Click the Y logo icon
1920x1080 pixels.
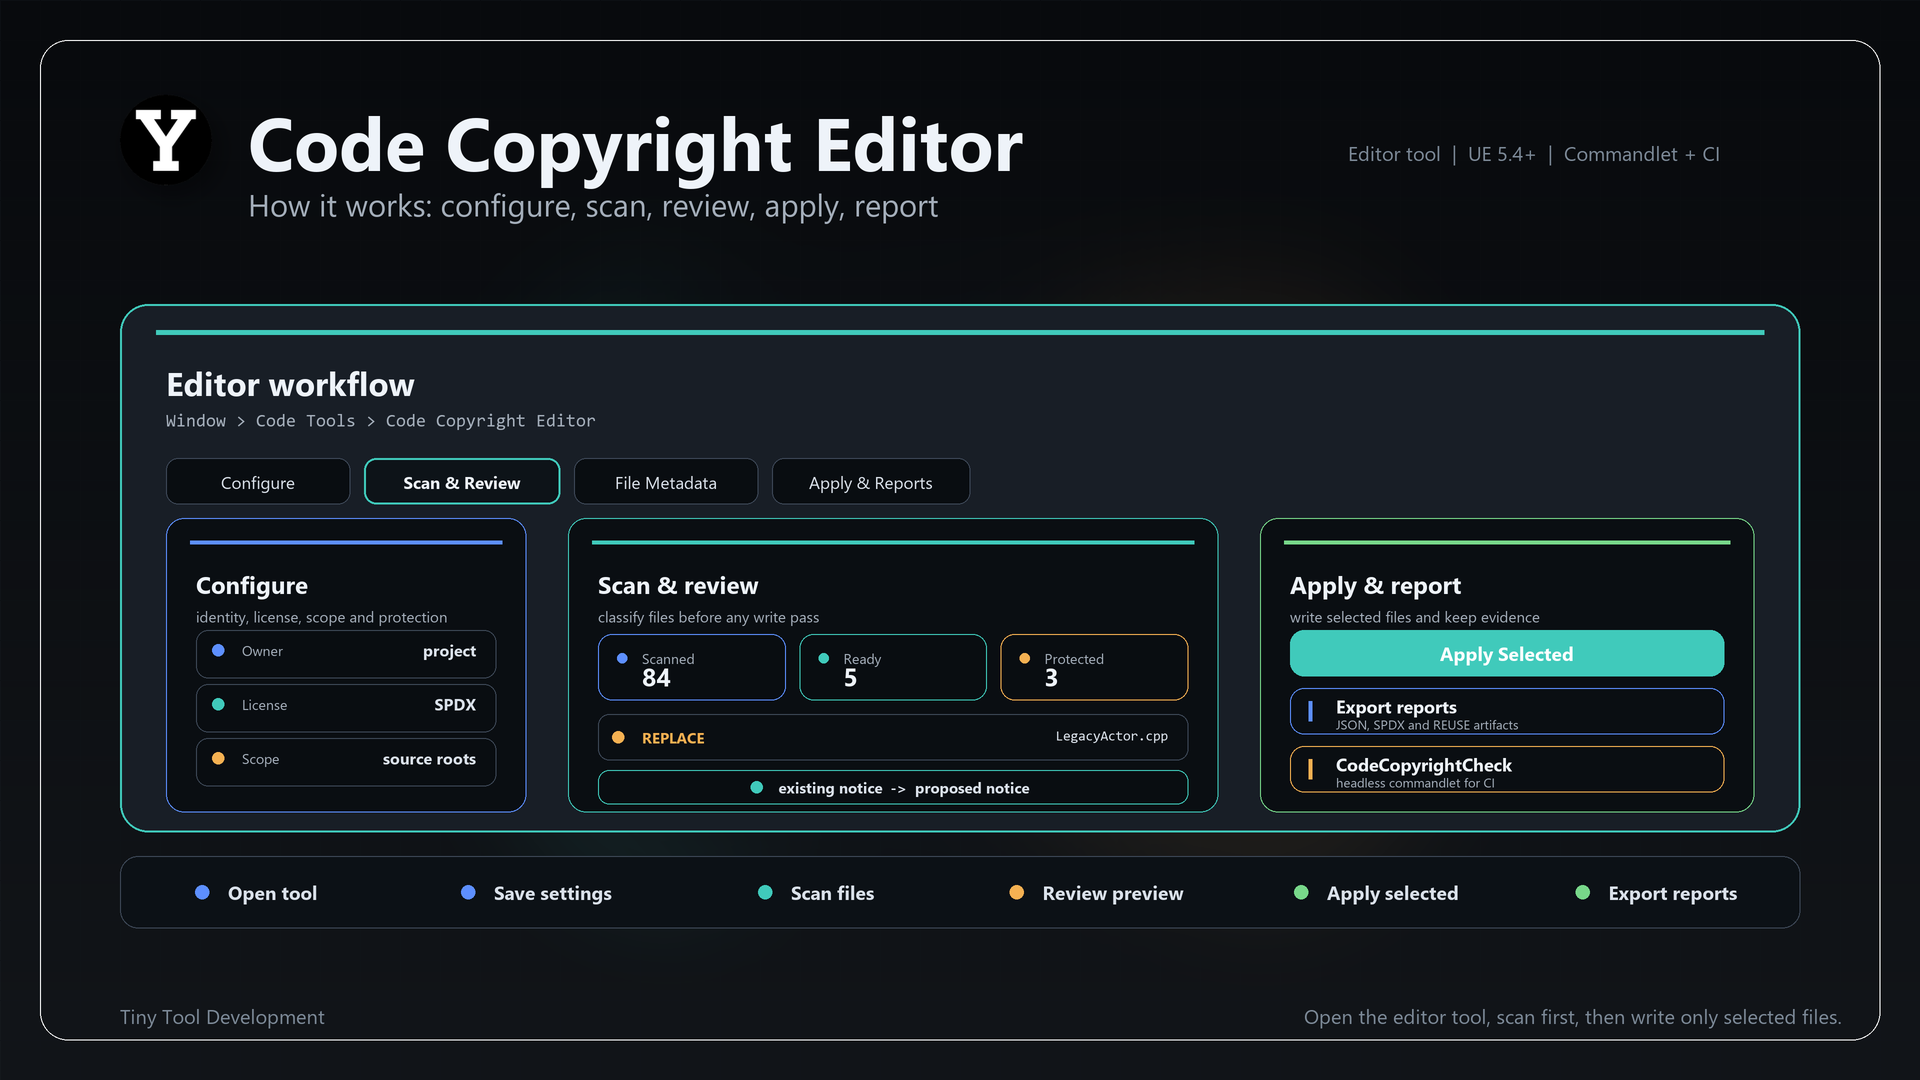[x=166, y=140]
